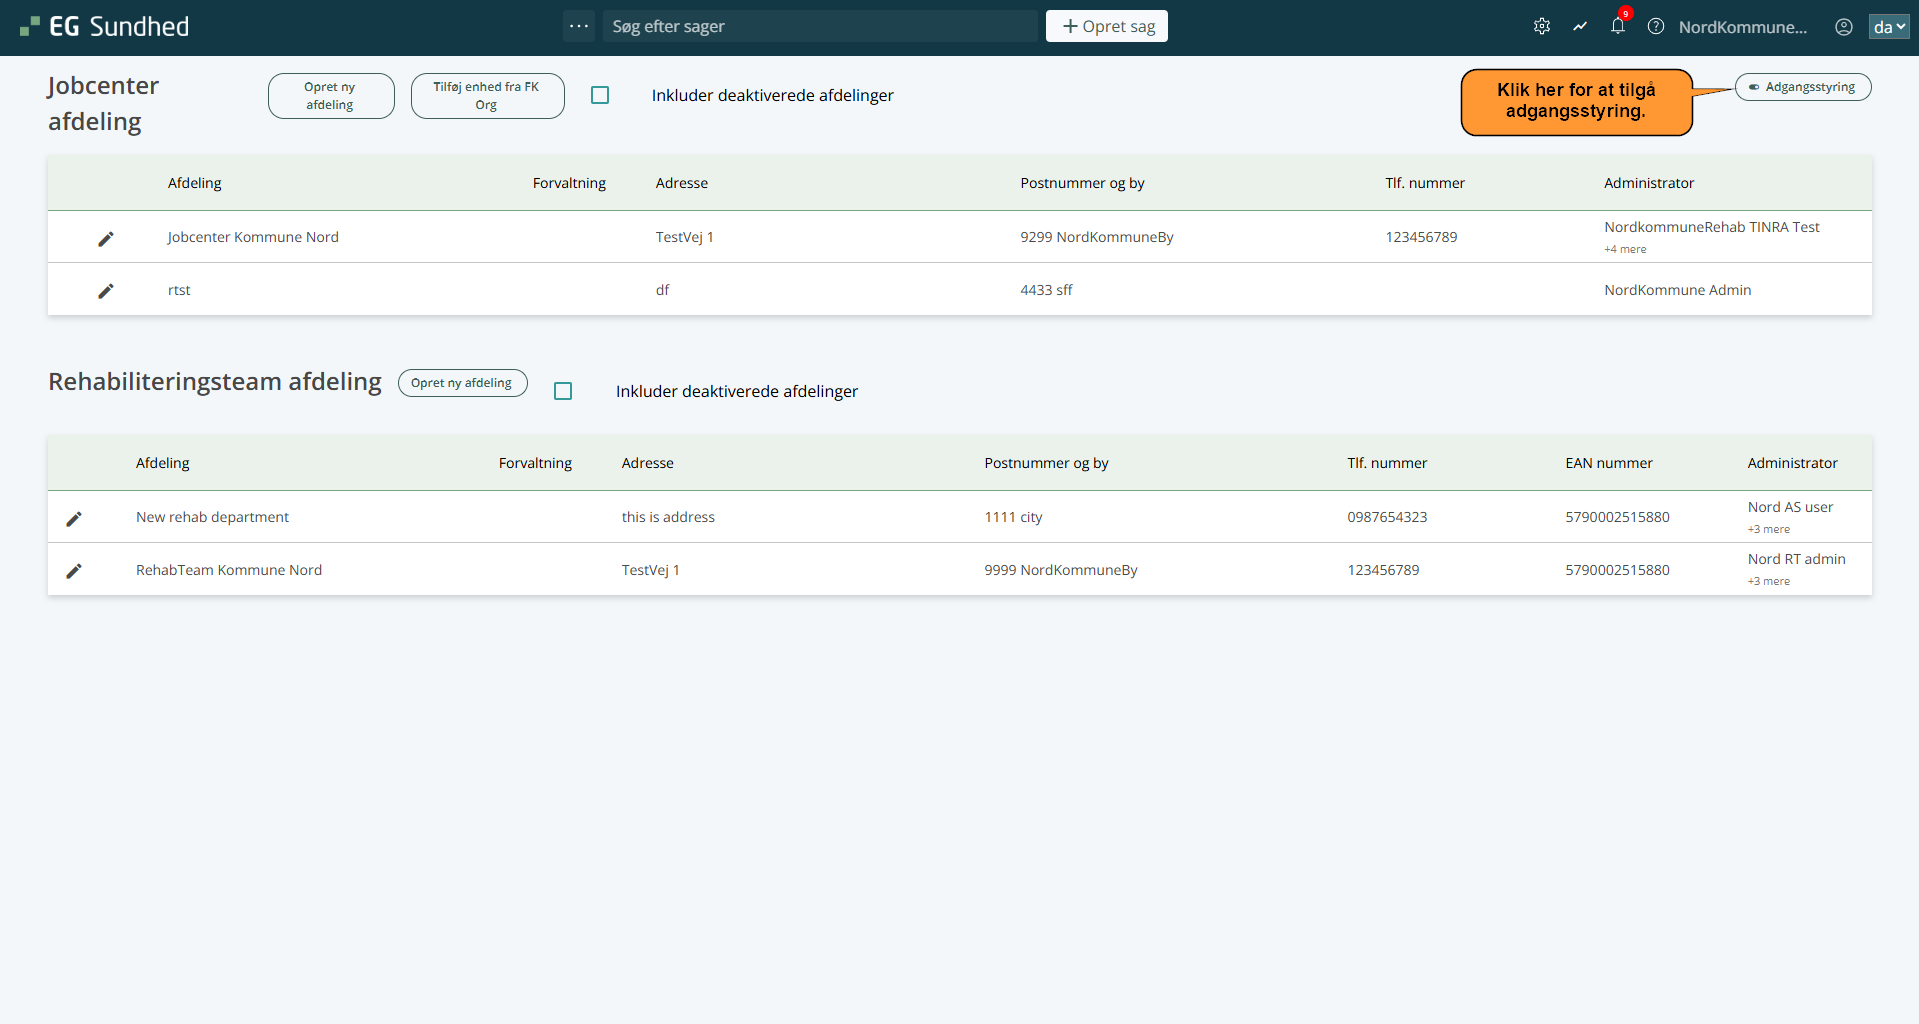Expand +4 mere administrators for Jobcenter

[1625, 249]
